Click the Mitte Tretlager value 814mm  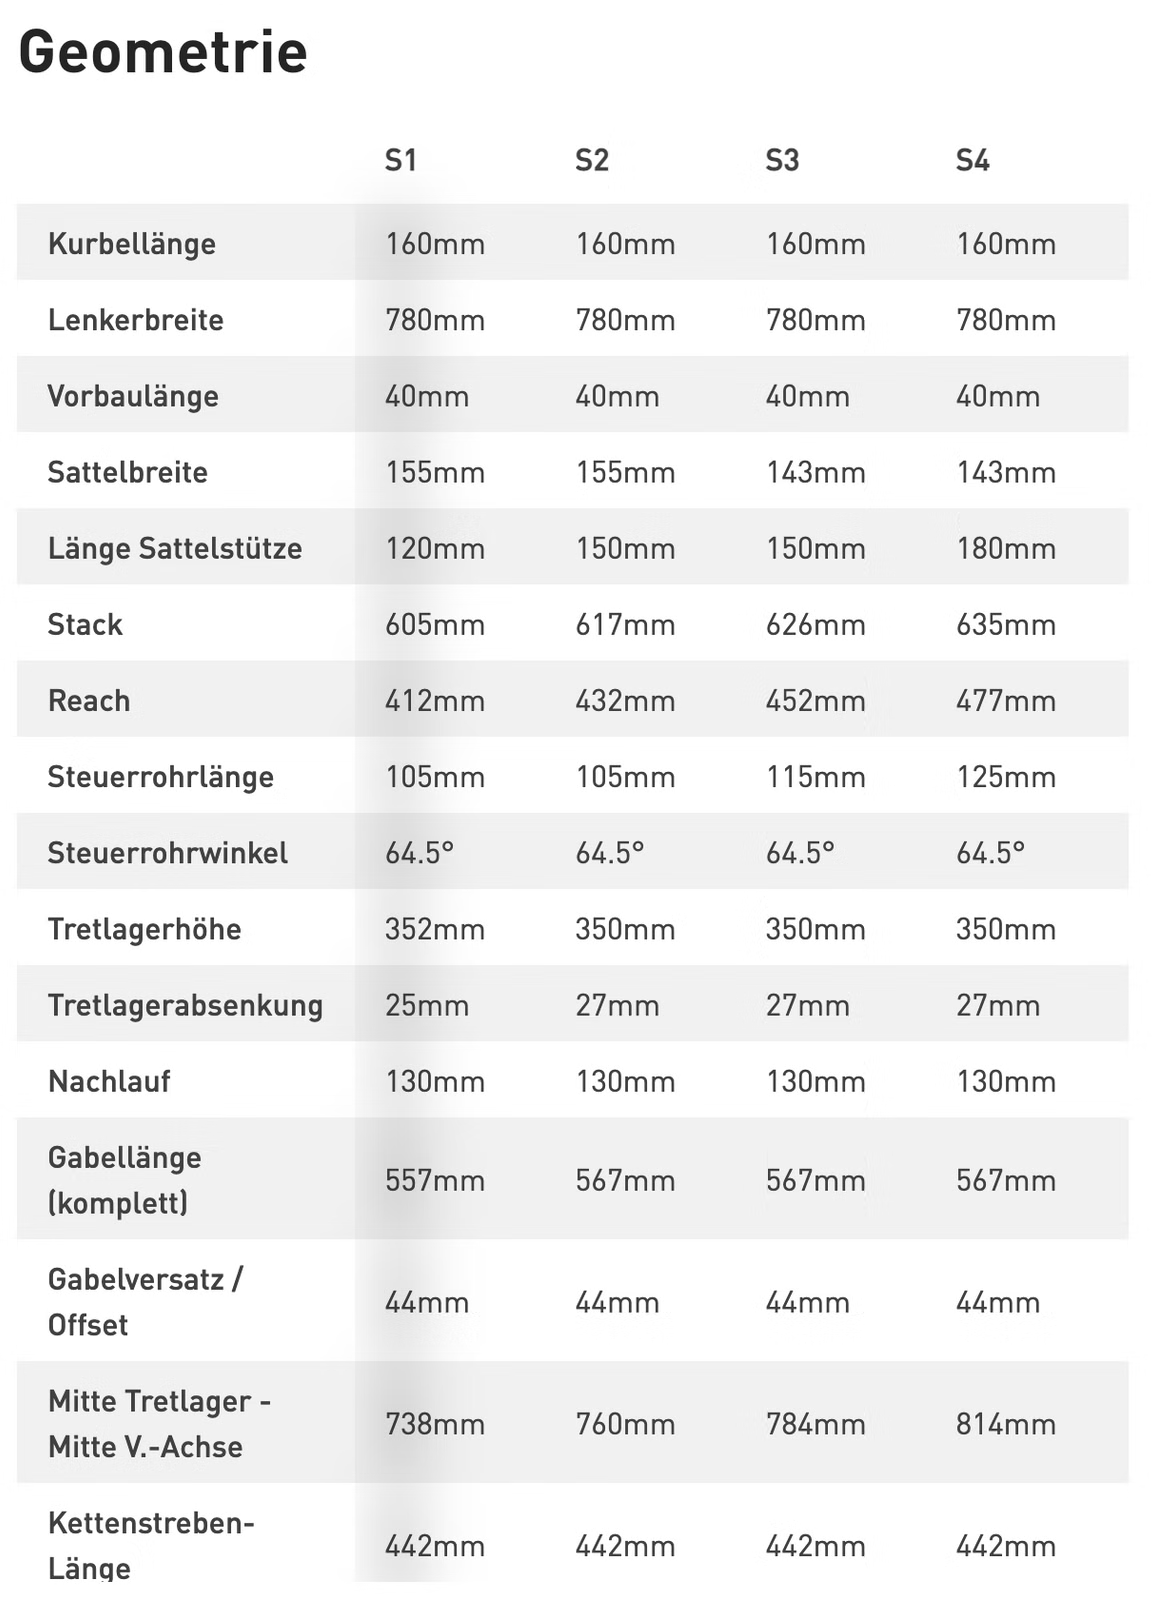1005,1423
